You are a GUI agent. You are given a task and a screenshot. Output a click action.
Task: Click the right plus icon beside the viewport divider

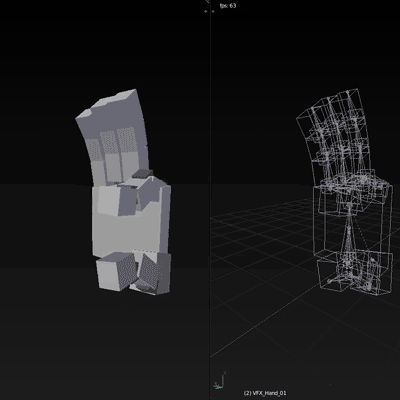click(x=213, y=11)
